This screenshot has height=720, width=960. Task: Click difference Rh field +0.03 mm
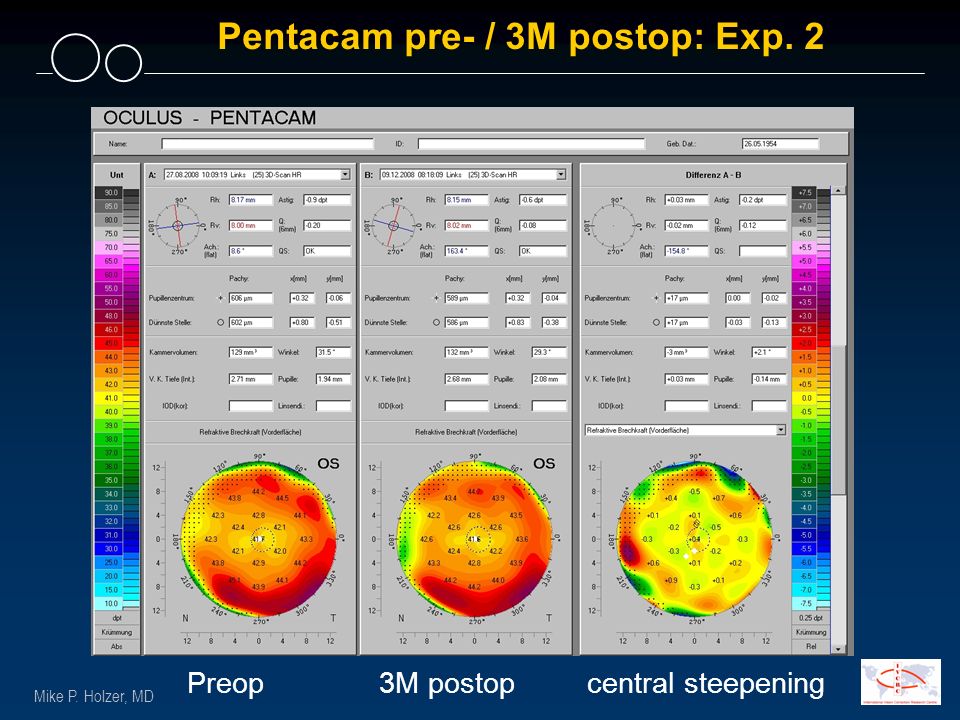tap(686, 200)
